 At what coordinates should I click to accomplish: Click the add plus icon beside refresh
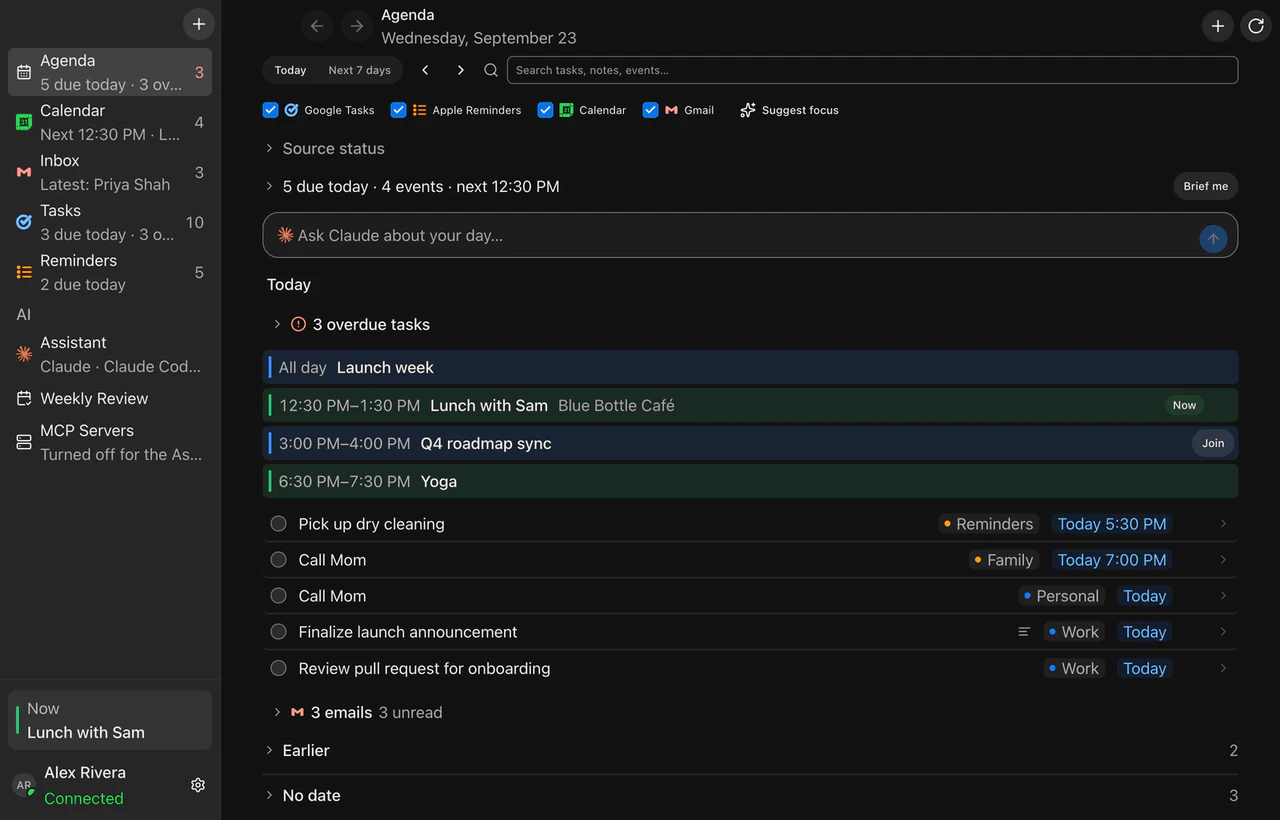(x=1217, y=26)
